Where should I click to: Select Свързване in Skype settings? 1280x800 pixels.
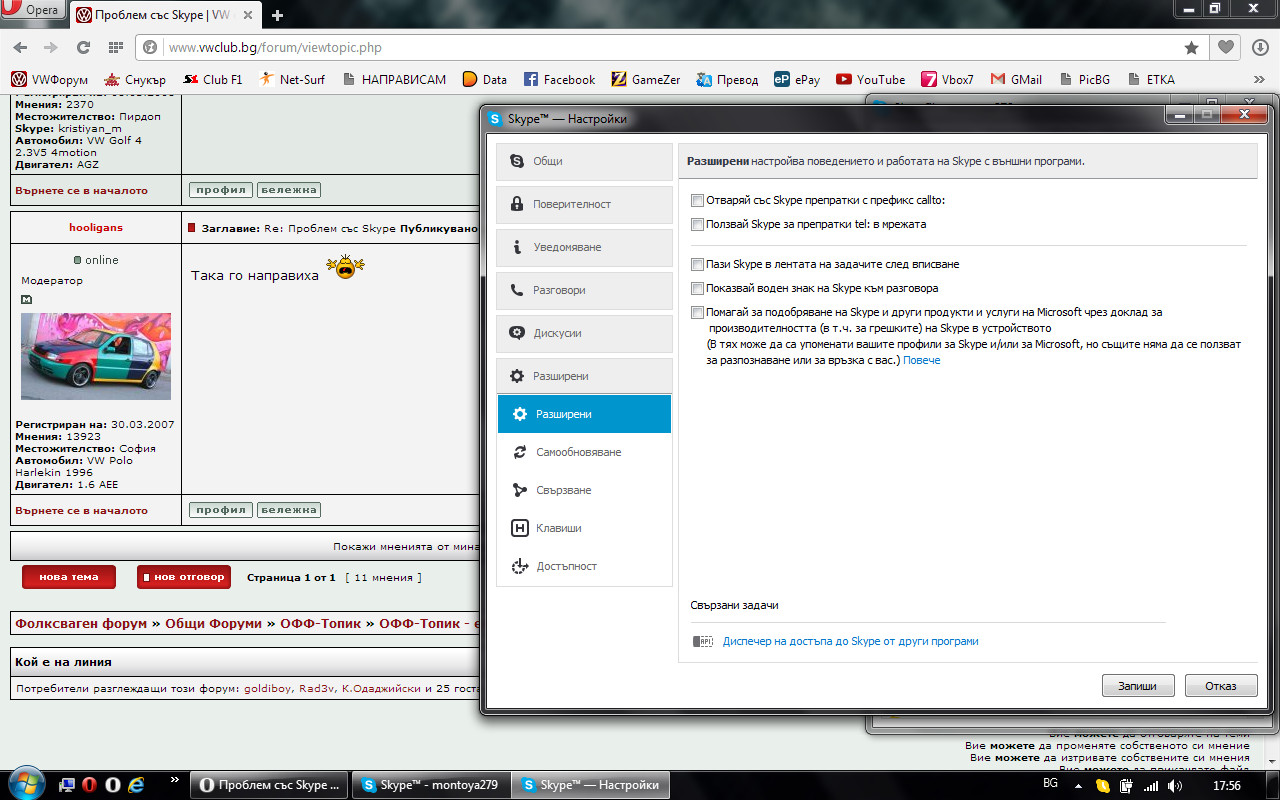coord(585,490)
